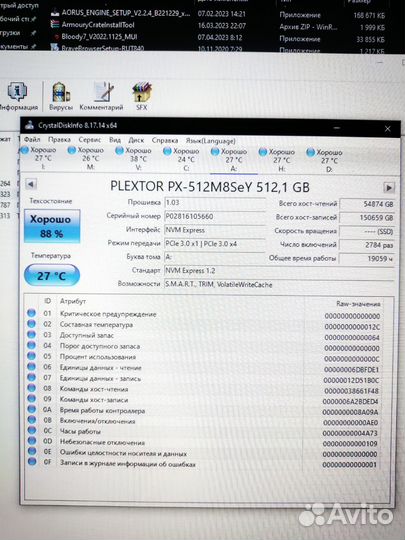
Task: Go to next disk with right arrow
Action: (389, 188)
